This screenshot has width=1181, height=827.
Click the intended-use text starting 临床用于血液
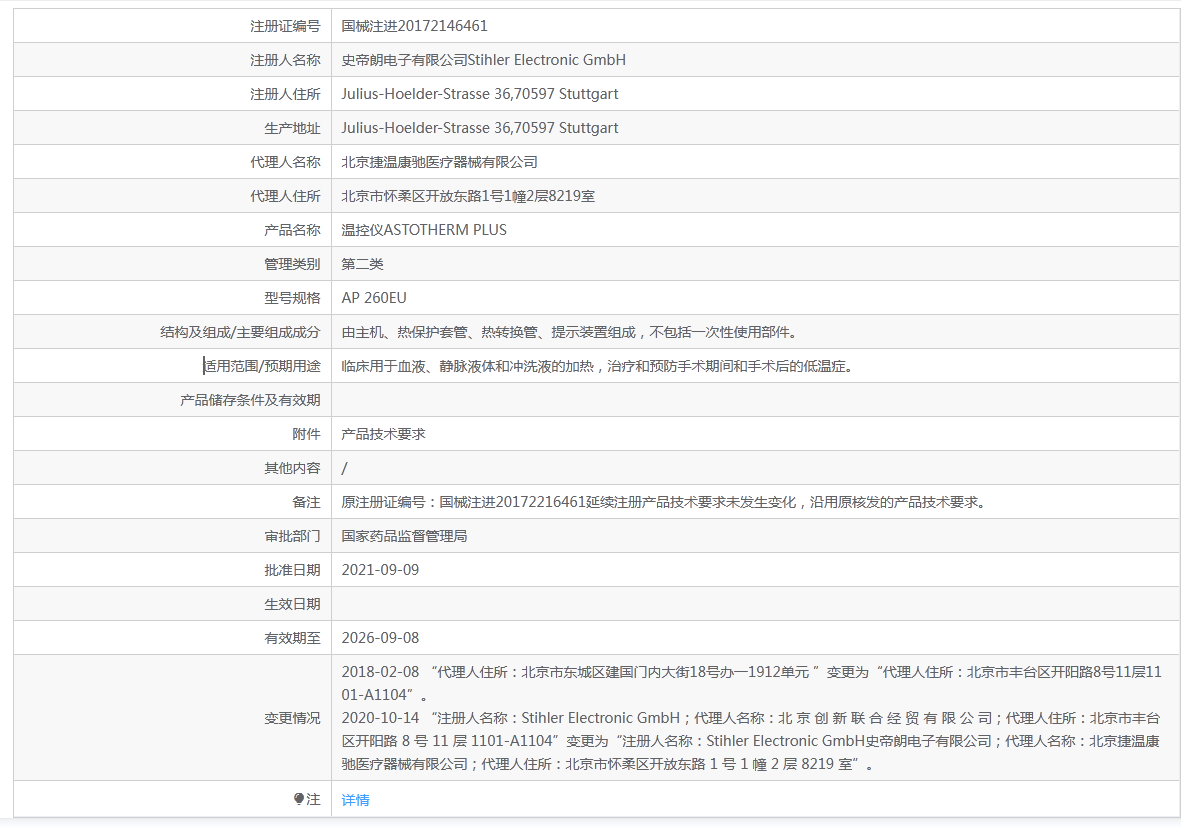pos(597,366)
